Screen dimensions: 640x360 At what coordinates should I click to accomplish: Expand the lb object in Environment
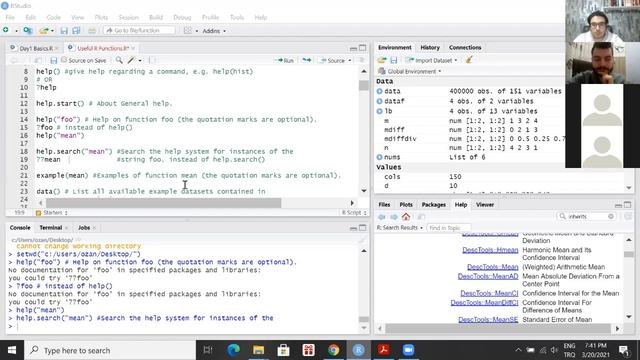[x=380, y=111]
